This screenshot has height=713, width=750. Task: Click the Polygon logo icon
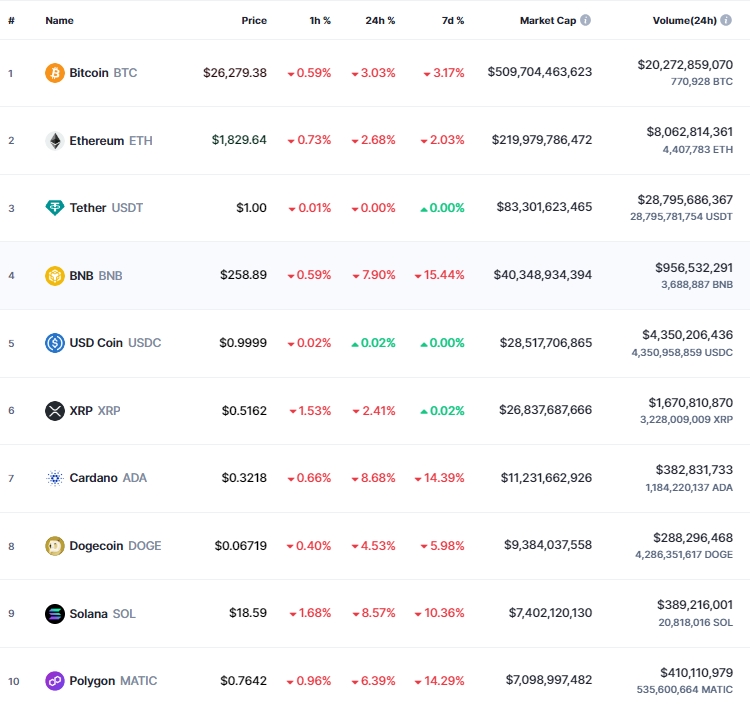click(55, 680)
